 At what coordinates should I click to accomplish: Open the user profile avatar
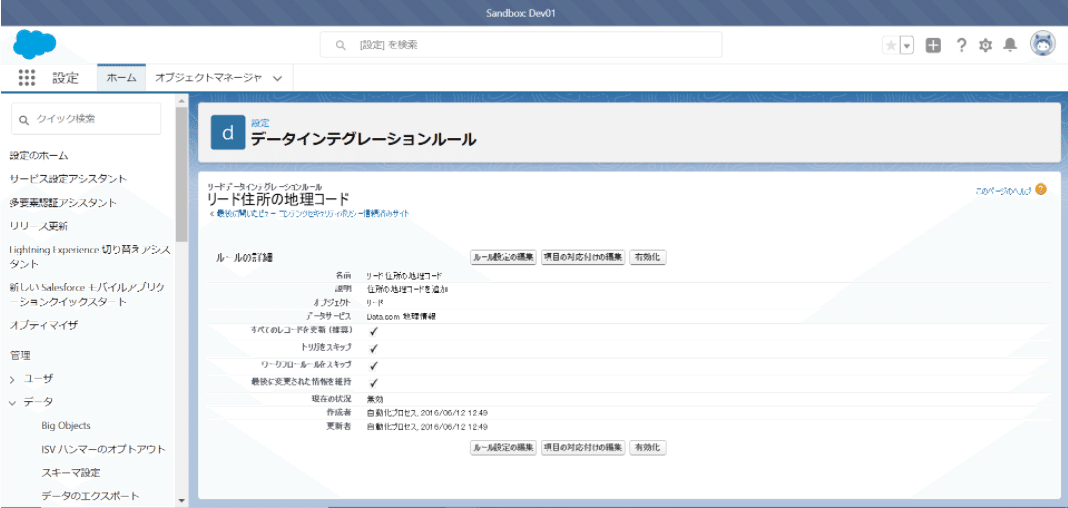pos(1043,44)
